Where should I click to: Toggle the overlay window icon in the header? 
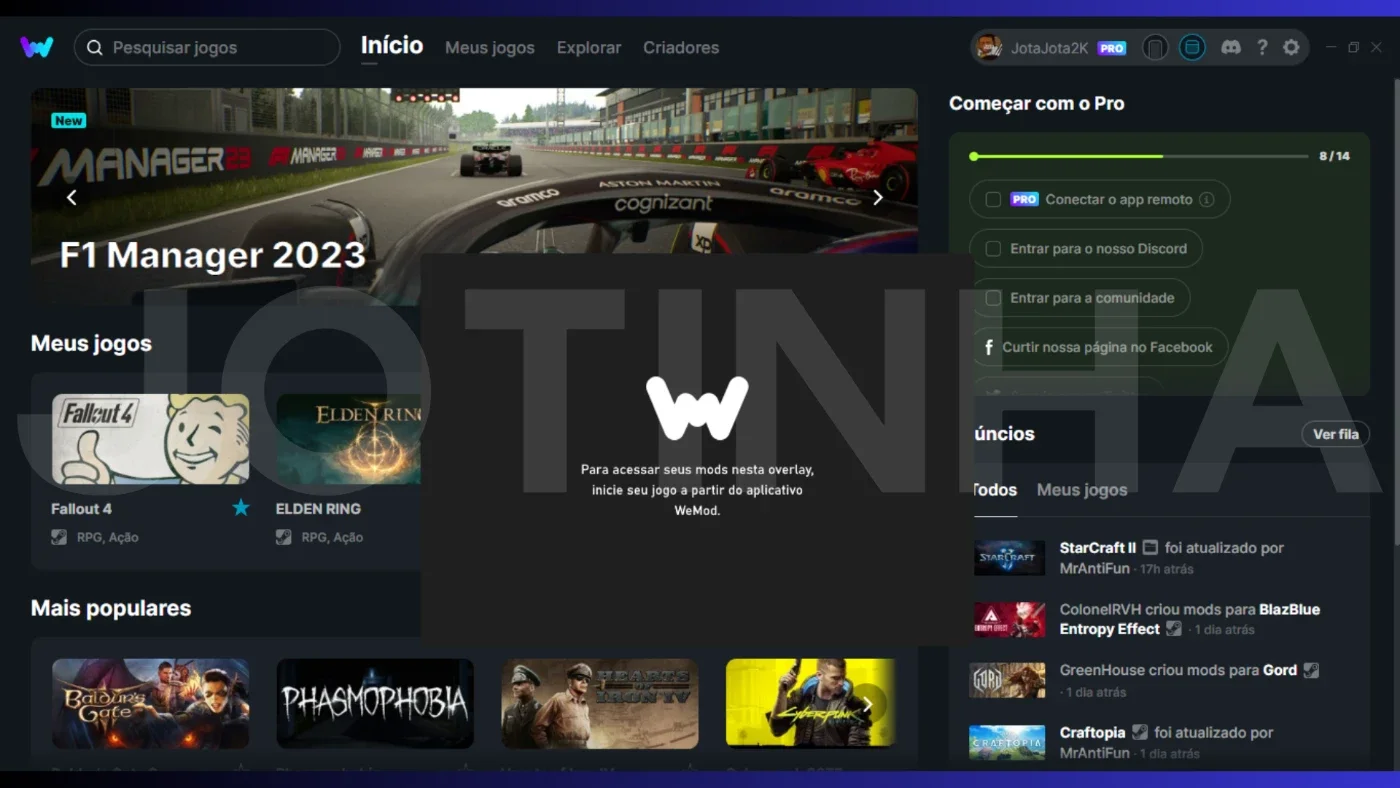1192,47
